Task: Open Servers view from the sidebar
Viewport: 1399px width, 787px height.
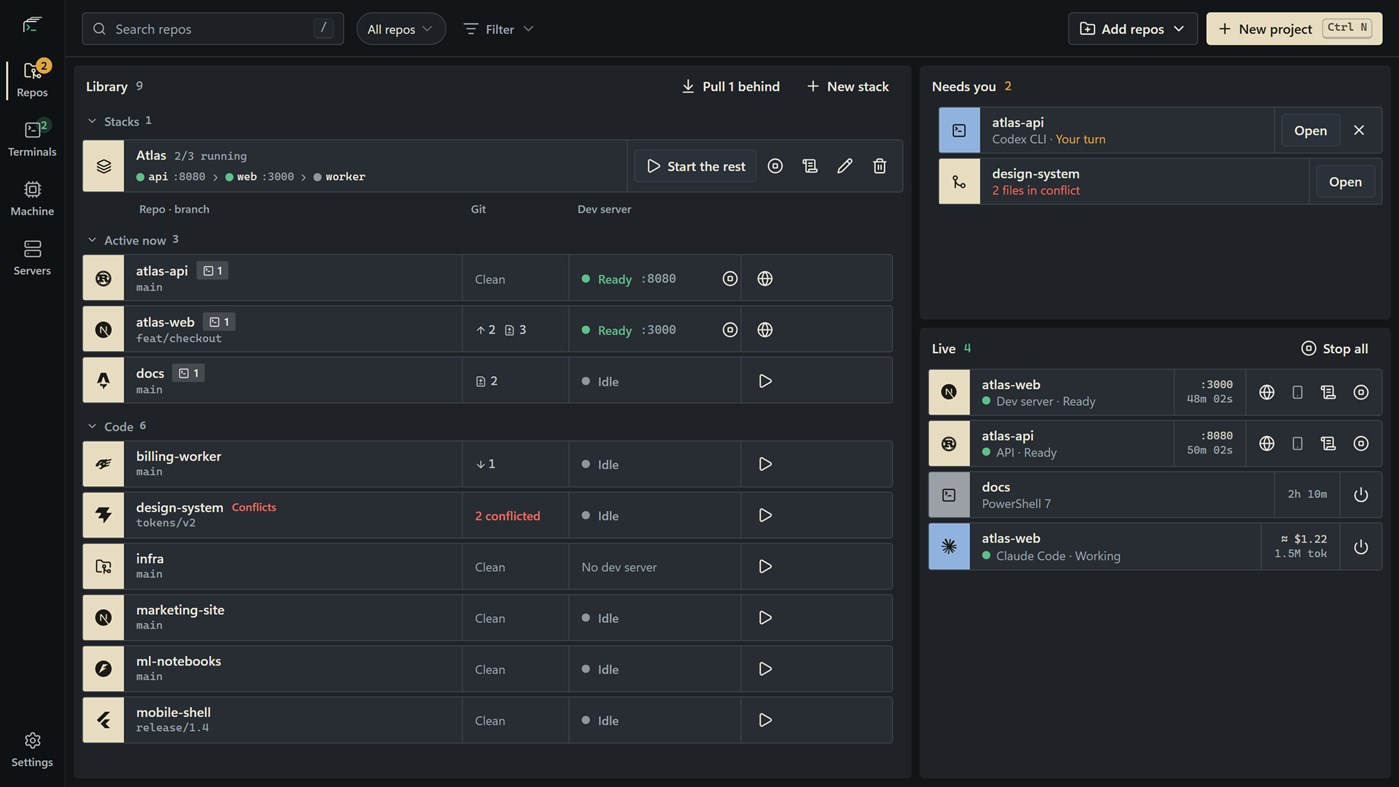Action: (32, 258)
